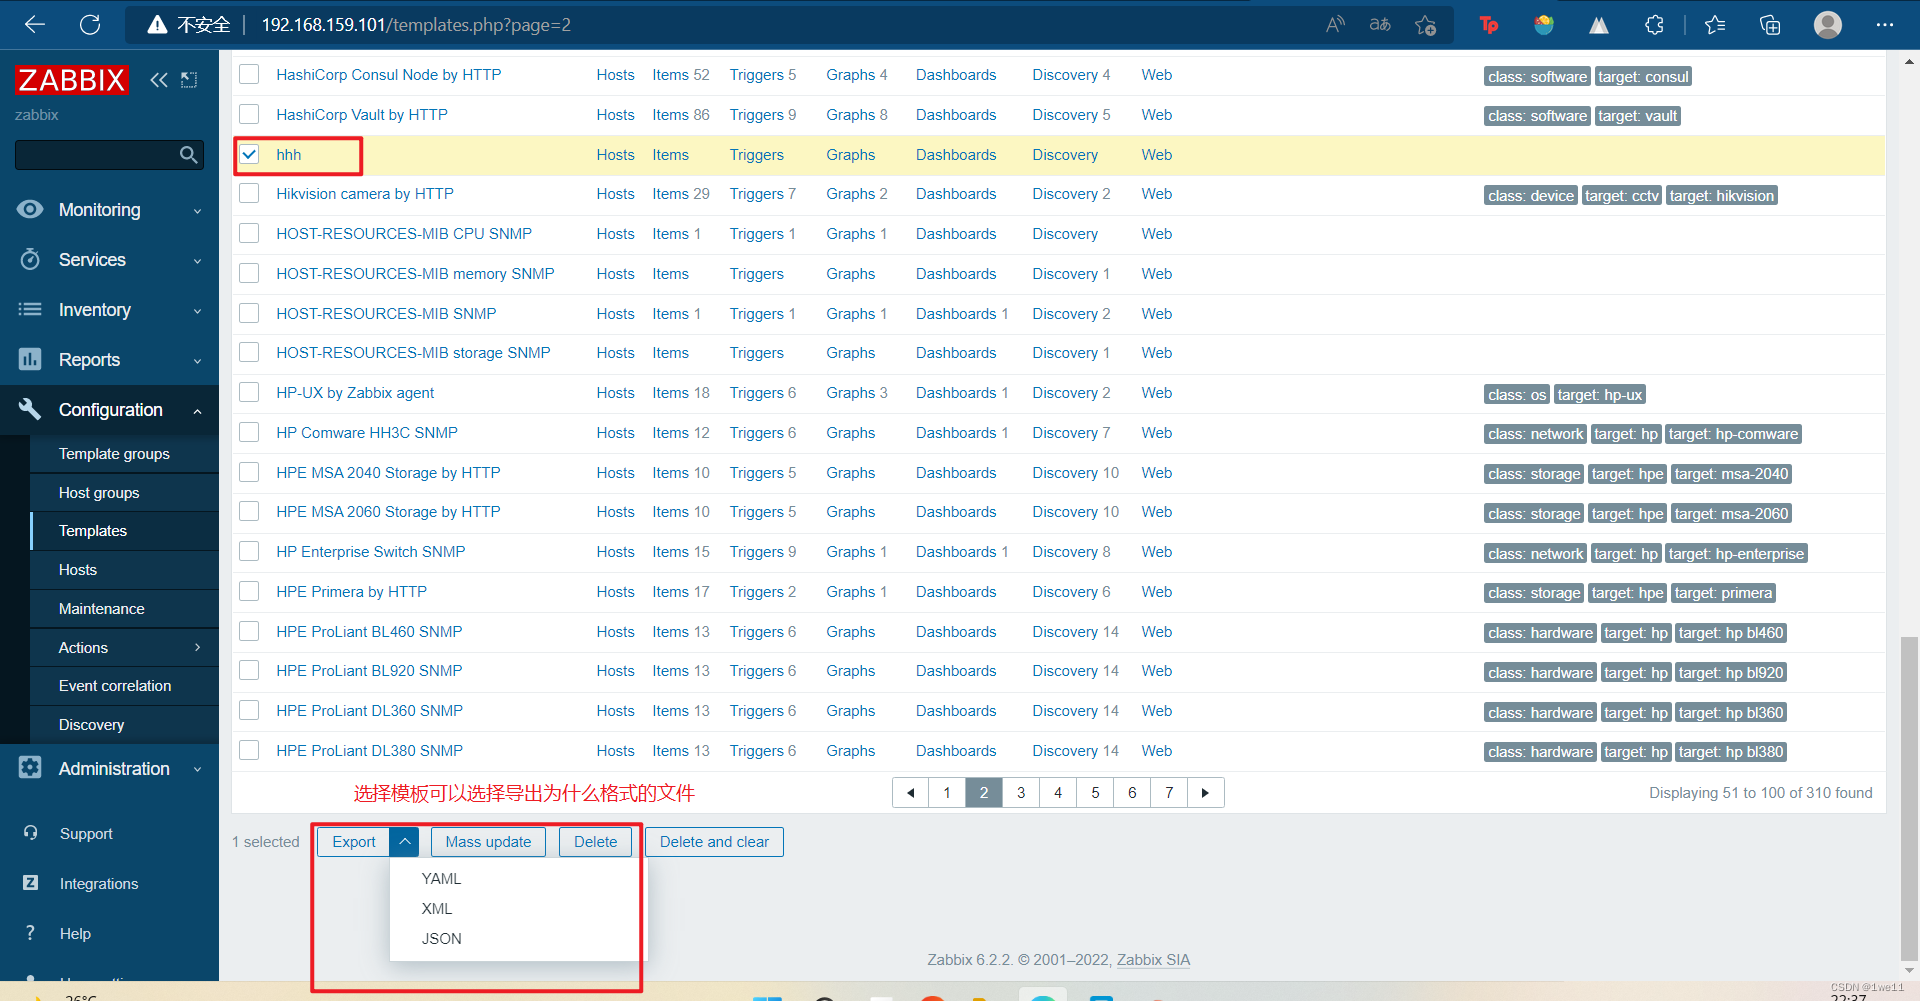Check HashiCorp Consul Node by HTTP checkbox
The width and height of the screenshot is (1920, 1001).
(249, 74)
